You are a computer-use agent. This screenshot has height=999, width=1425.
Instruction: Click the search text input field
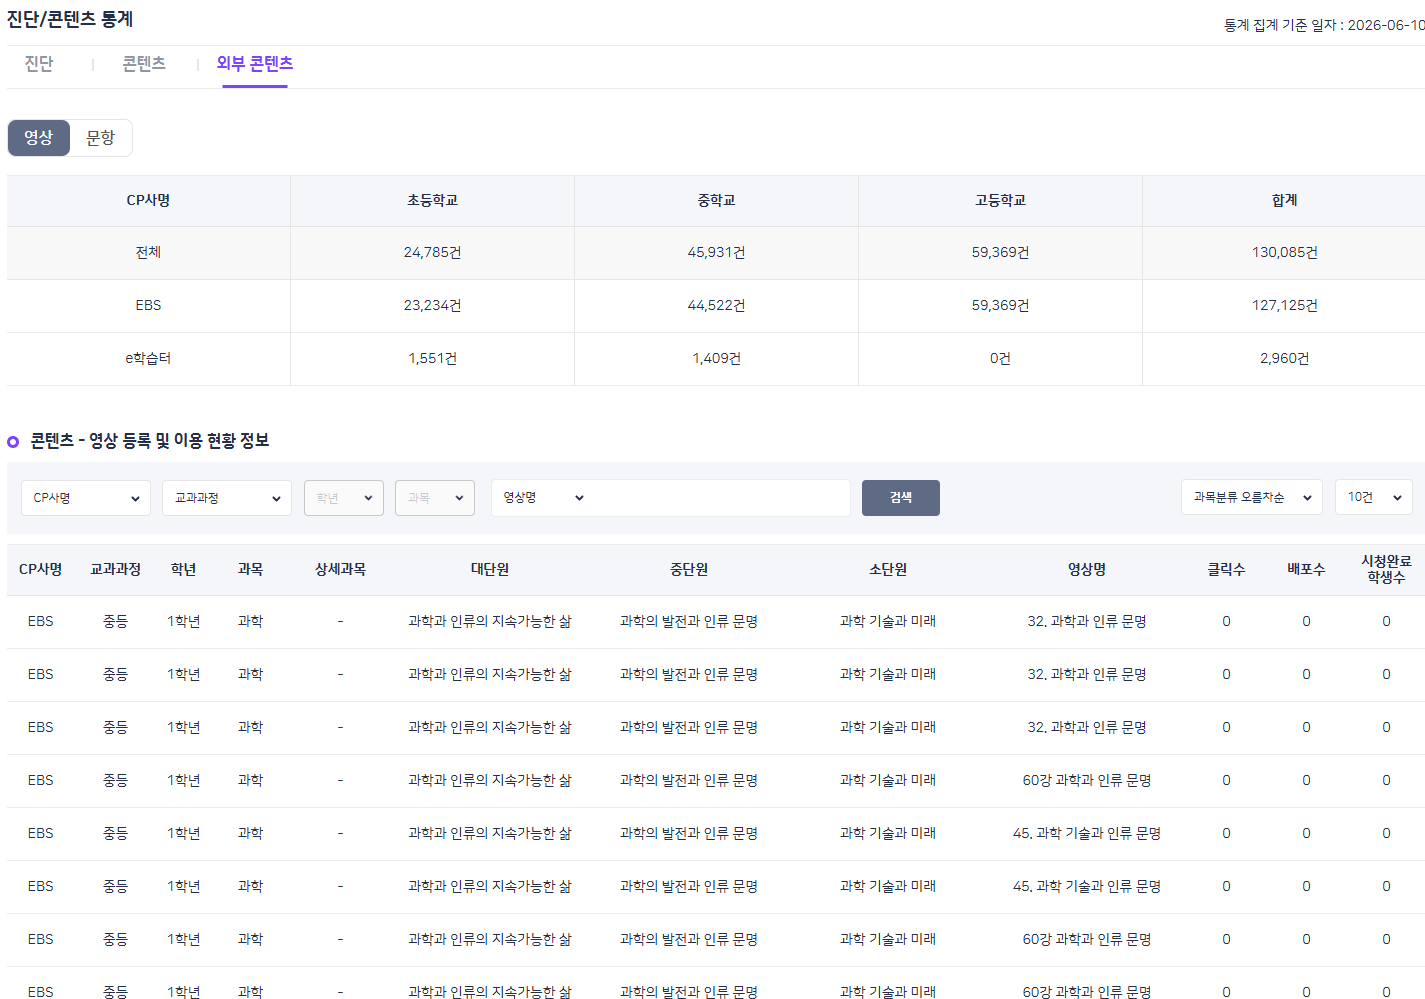[x=720, y=498]
